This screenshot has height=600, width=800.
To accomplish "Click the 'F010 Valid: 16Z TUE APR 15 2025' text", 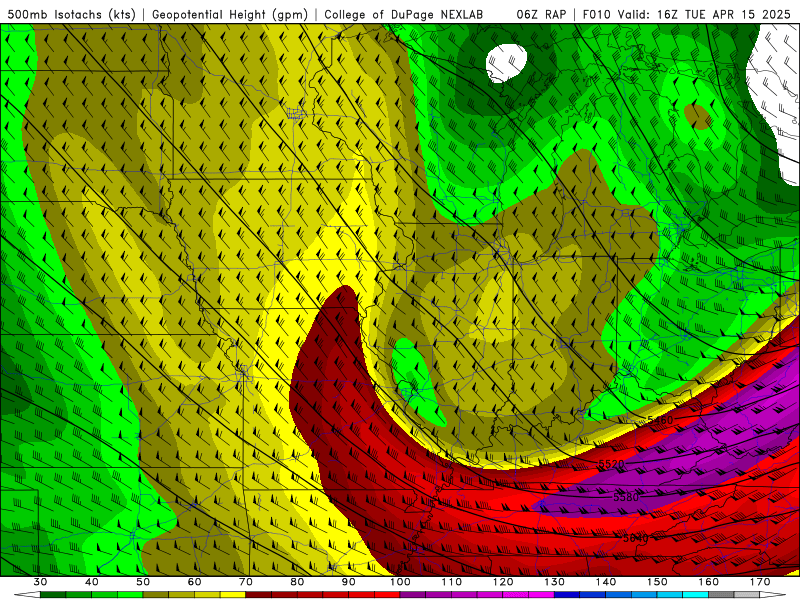I will click(x=688, y=15).
